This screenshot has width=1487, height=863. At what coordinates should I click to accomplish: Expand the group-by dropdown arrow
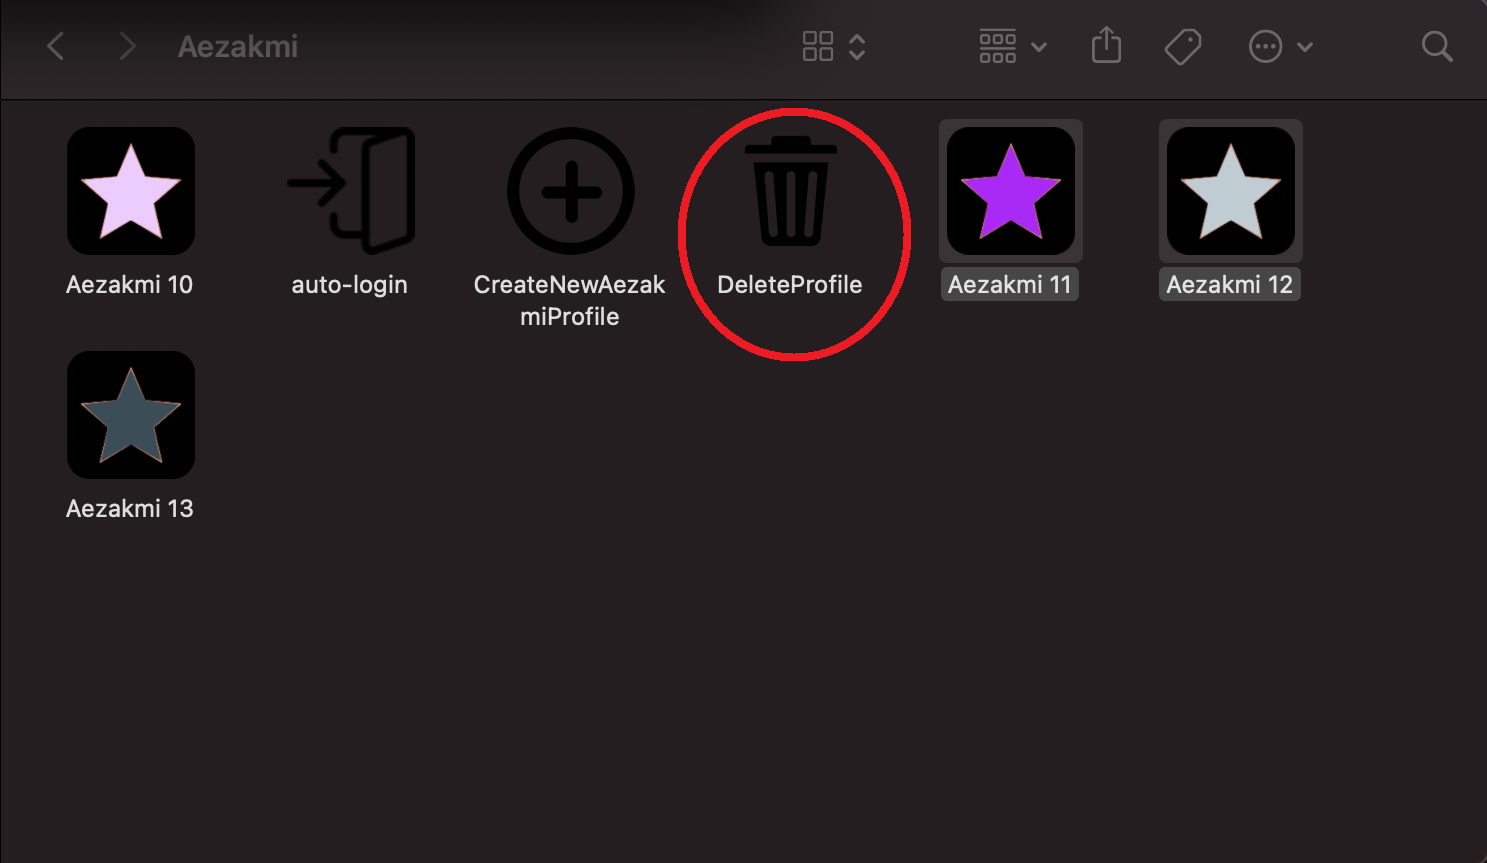[1039, 47]
